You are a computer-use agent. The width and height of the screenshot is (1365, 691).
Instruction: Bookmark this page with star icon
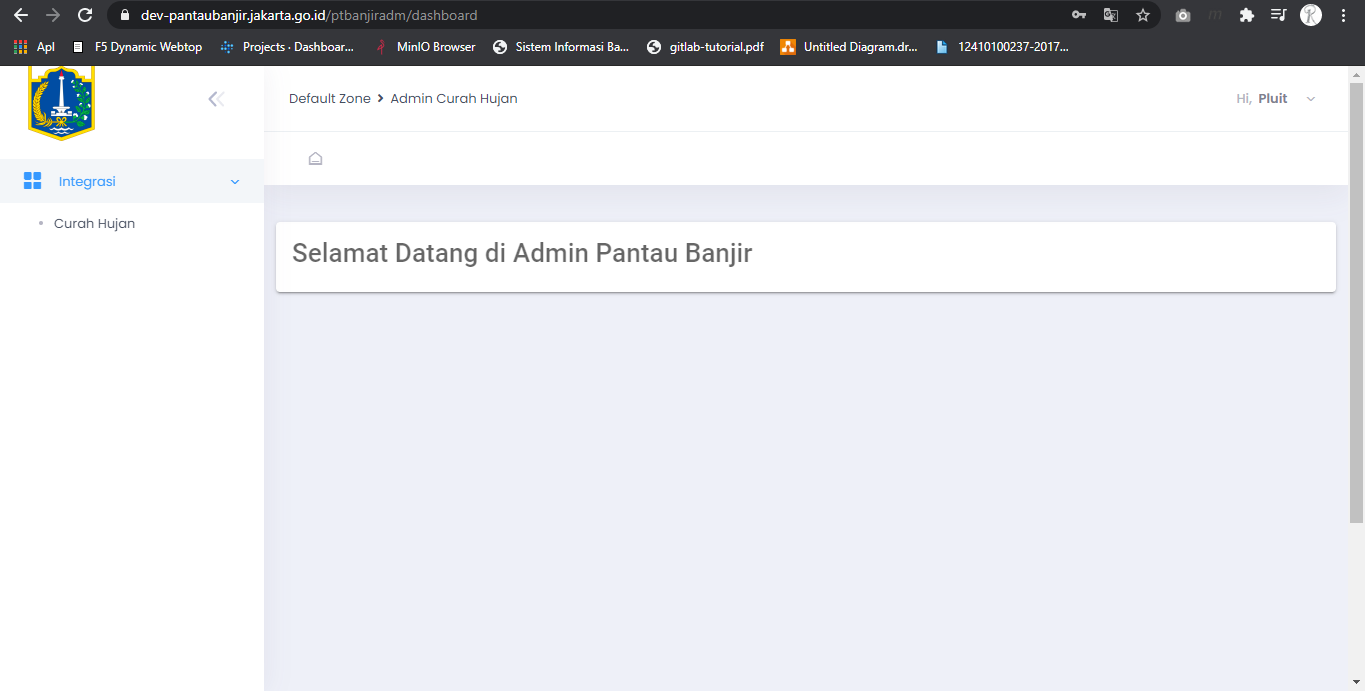tap(1142, 15)
